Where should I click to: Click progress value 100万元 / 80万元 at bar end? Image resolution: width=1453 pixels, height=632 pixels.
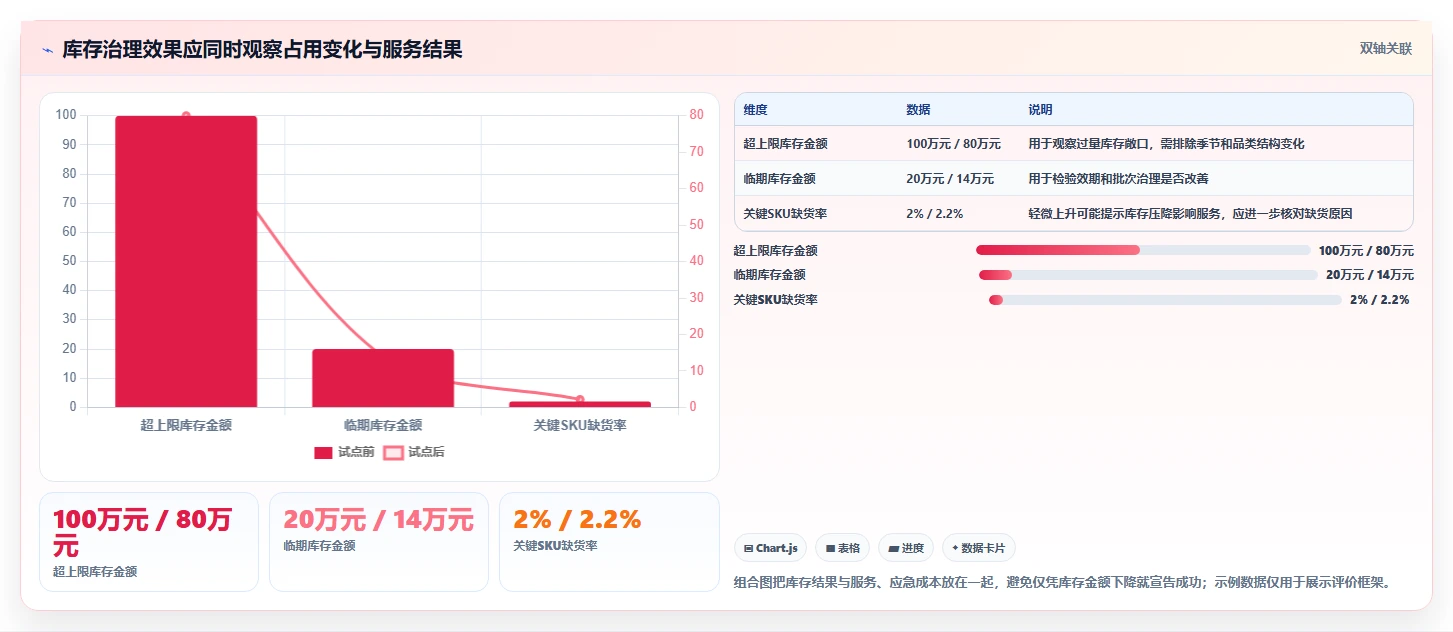pyautogui.click(x=1366, y=251)
